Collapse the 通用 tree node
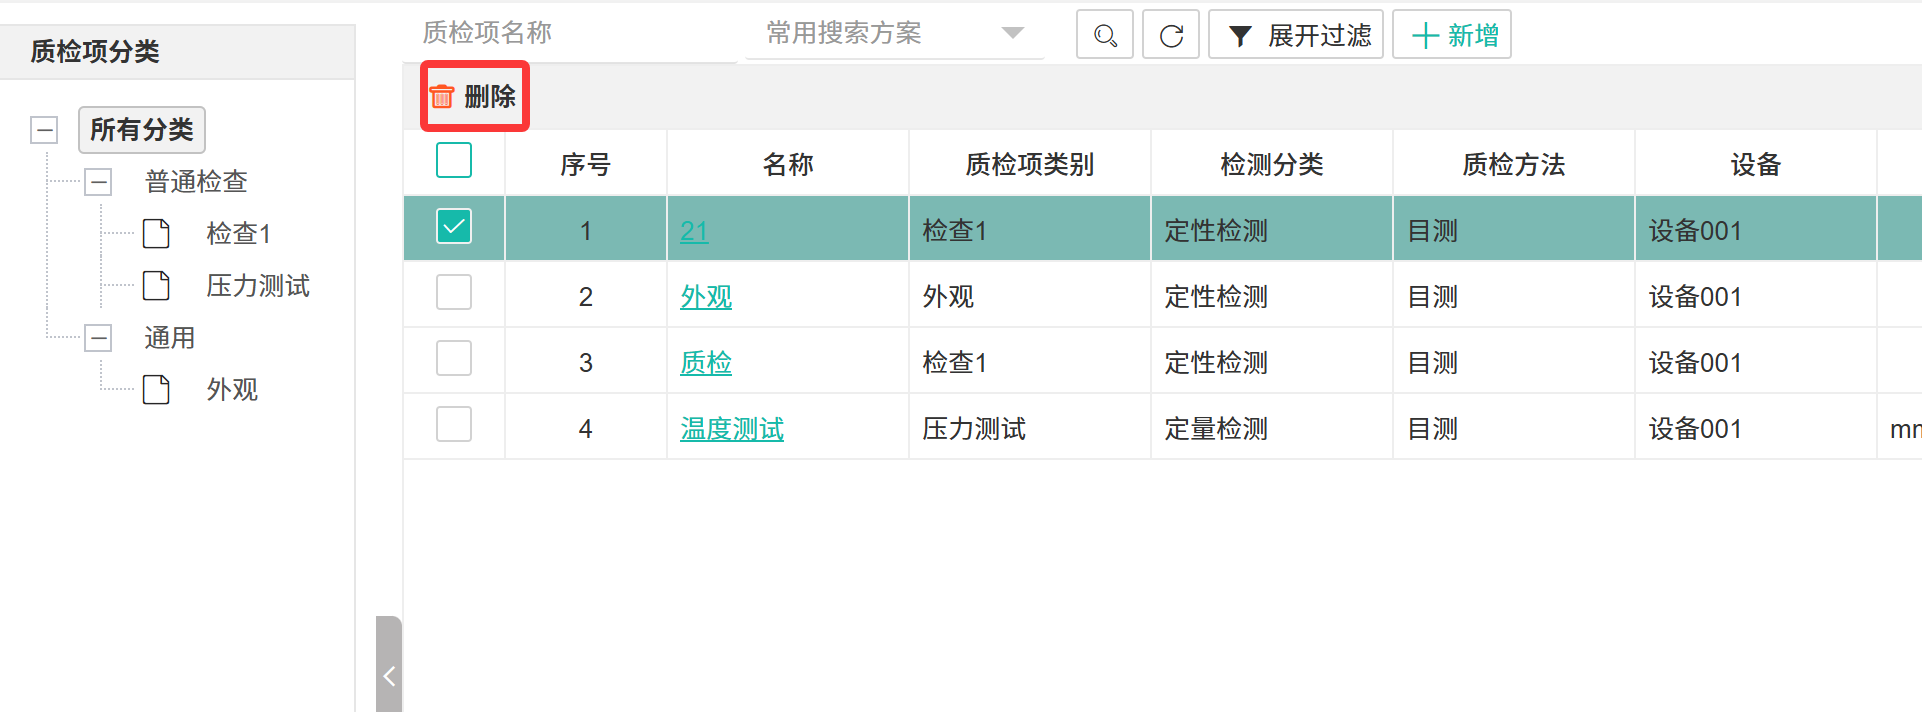The image size is (1922, 712). 98,338
